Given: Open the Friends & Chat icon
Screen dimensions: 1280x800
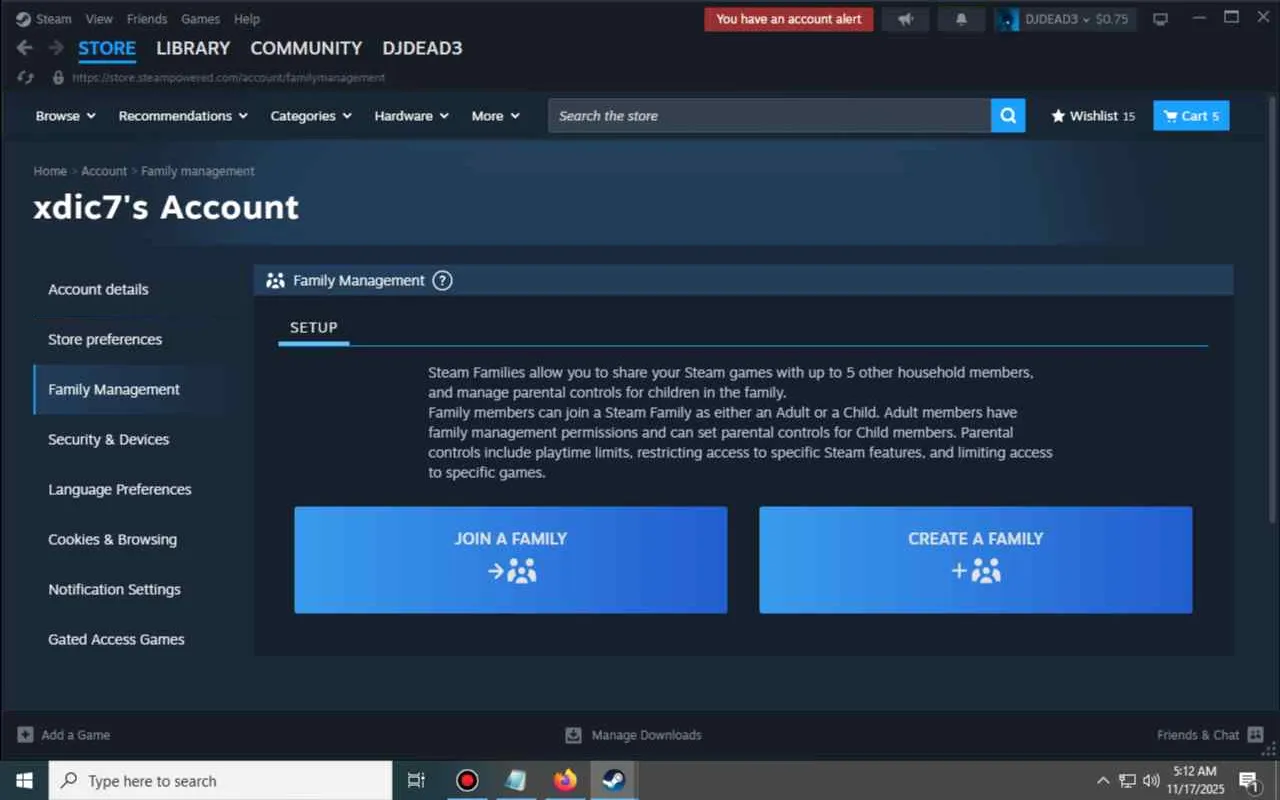Looking at the screenshot, I should click(1255, 735).
